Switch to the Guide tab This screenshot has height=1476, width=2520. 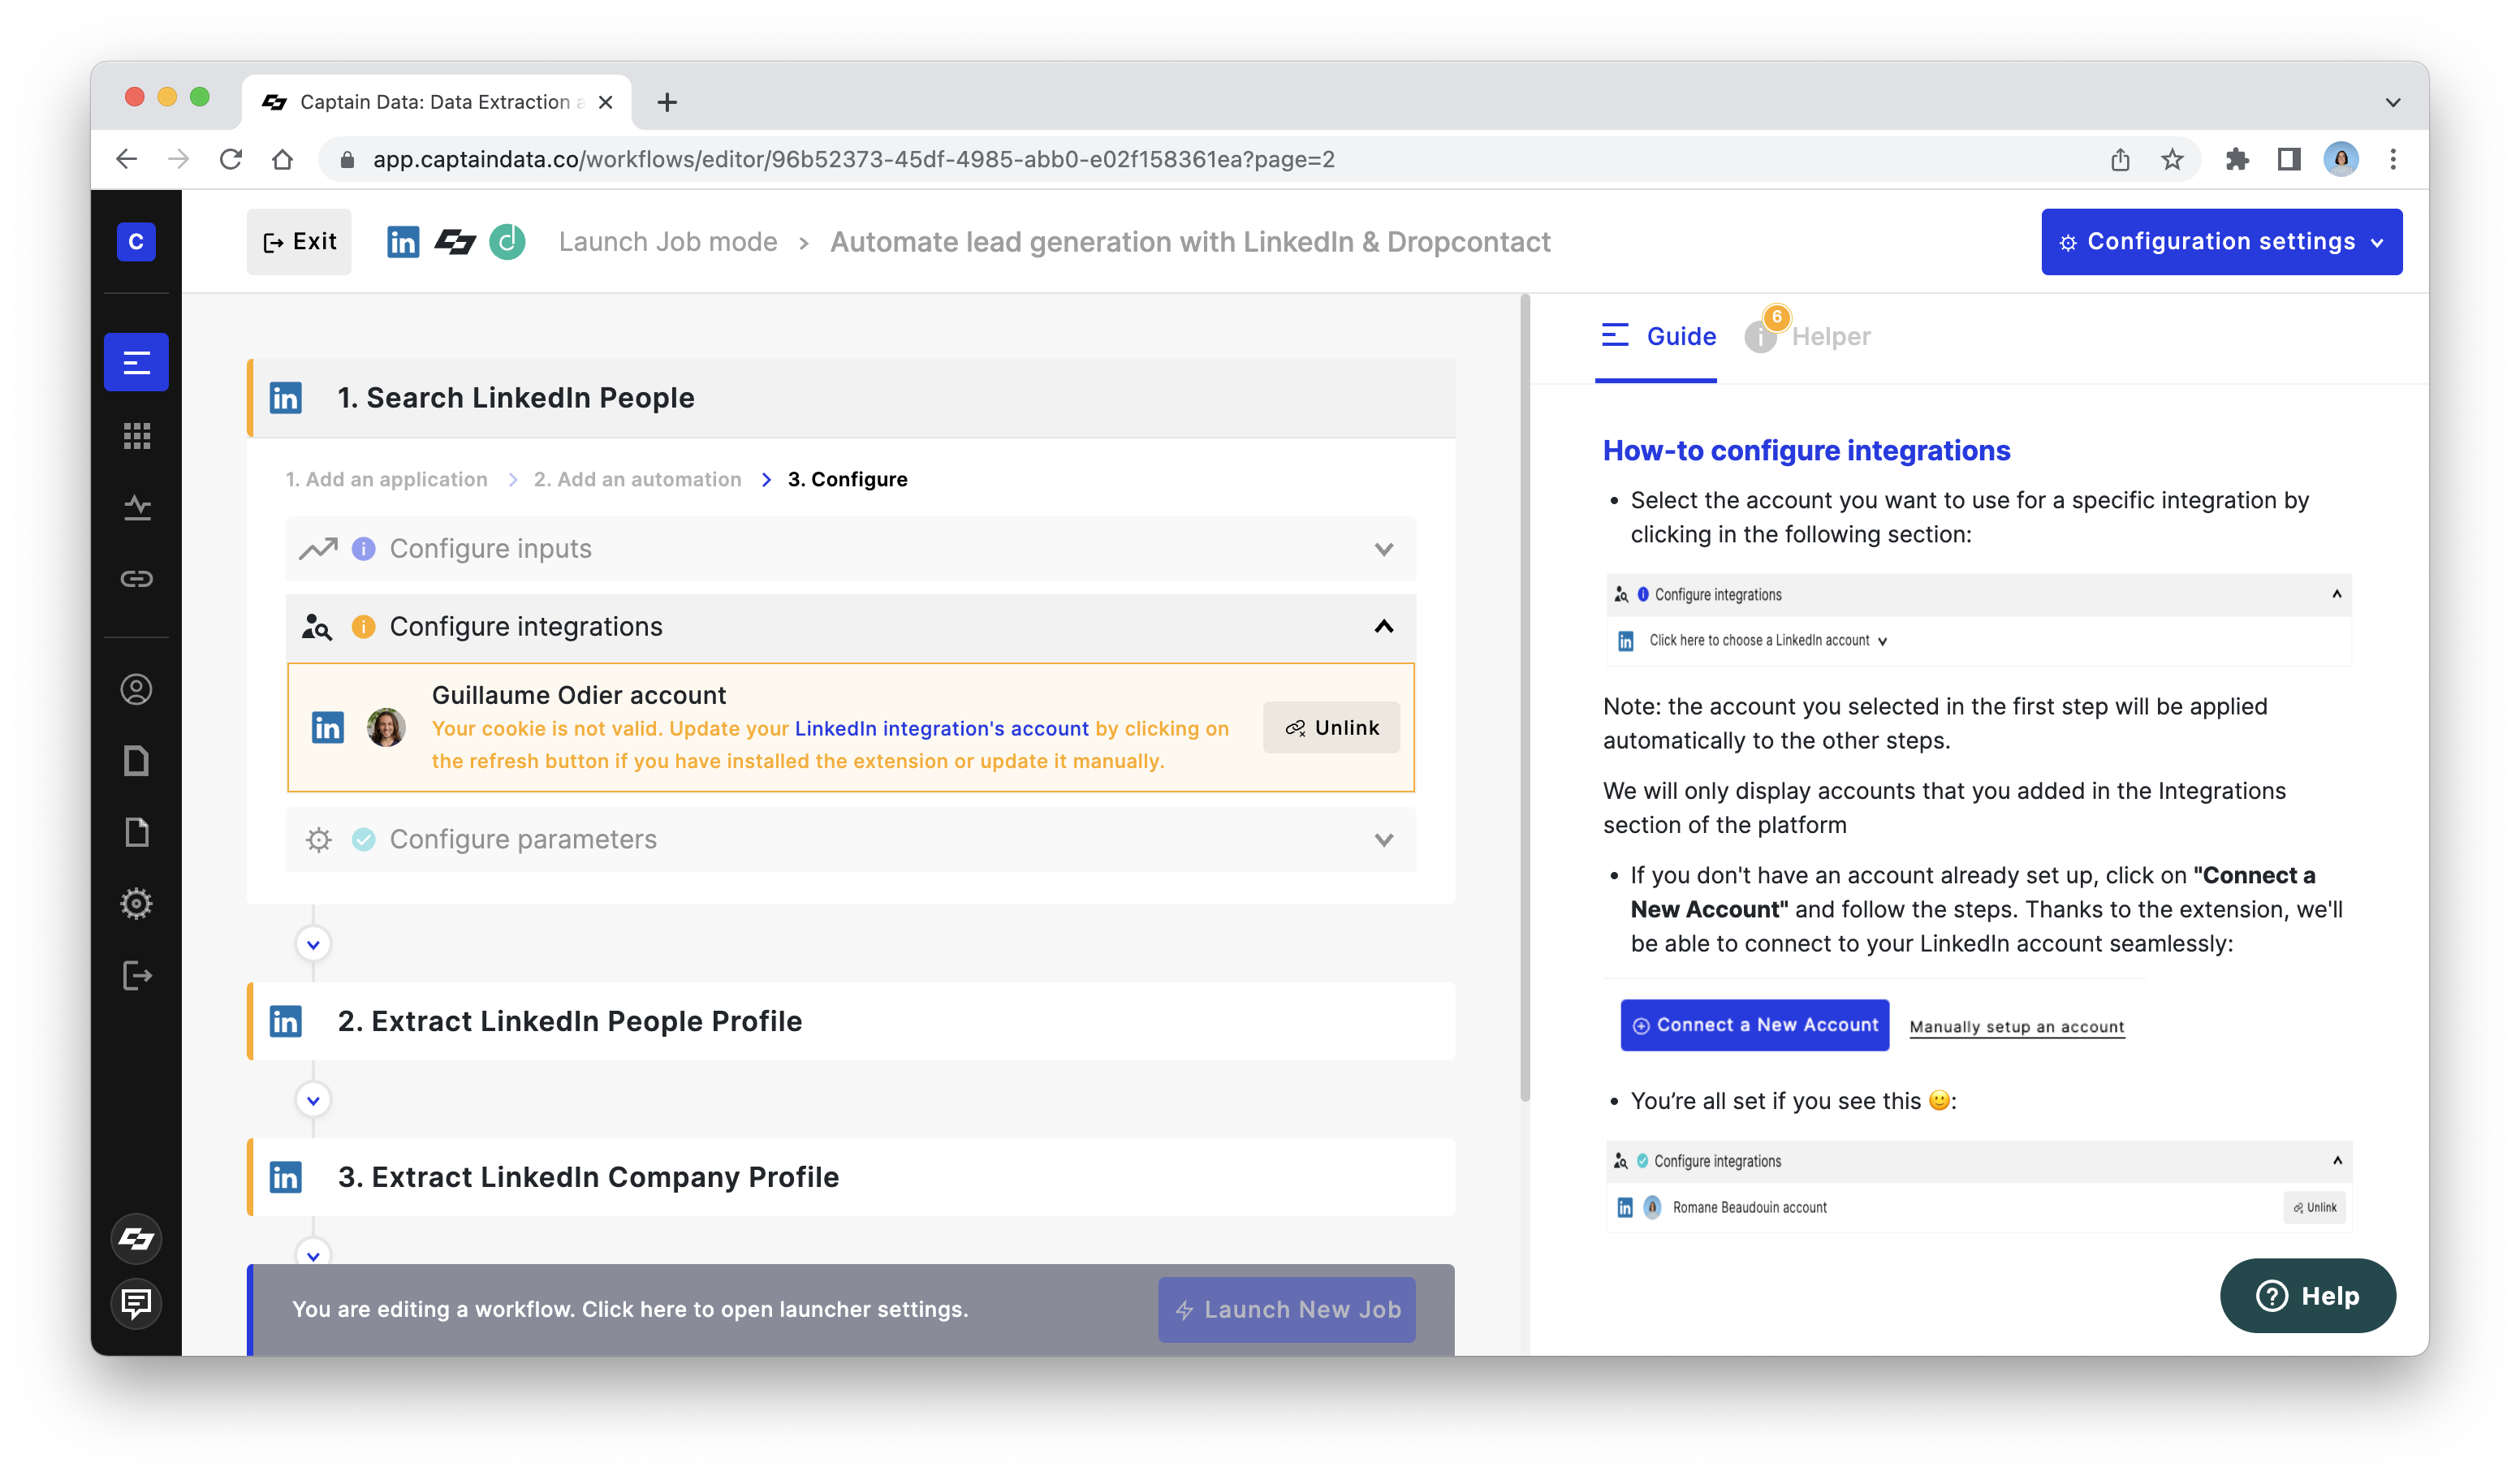click(1657, 337)
